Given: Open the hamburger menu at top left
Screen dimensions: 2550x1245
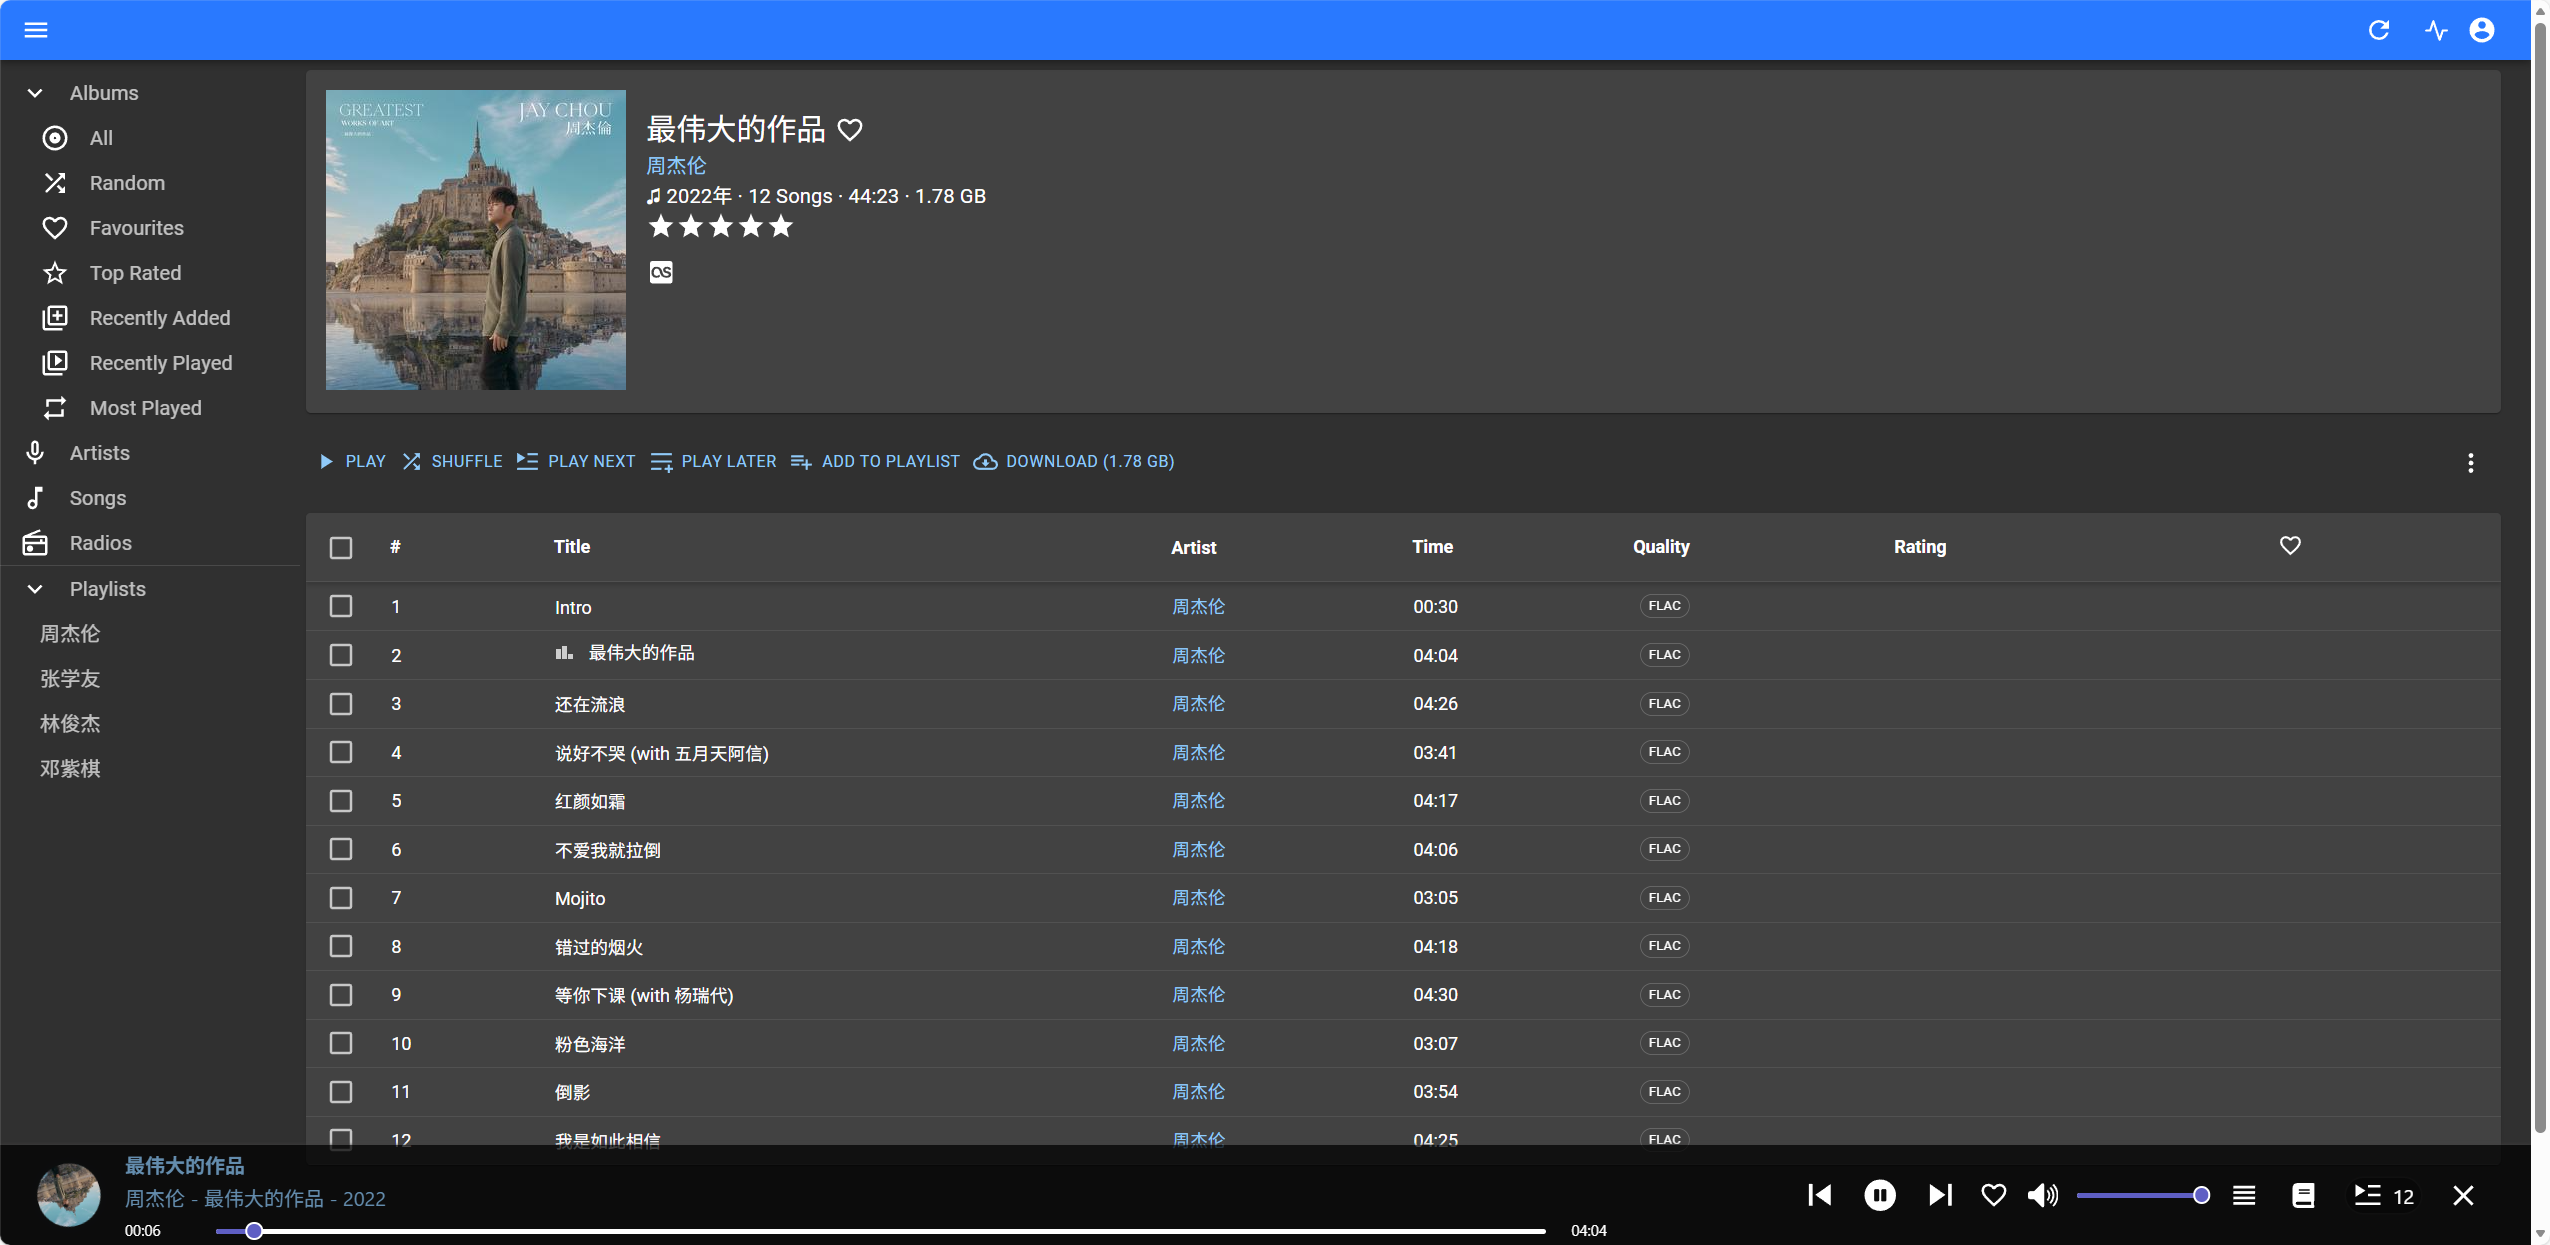Looking at the screenshot, I should coord(36,30).
